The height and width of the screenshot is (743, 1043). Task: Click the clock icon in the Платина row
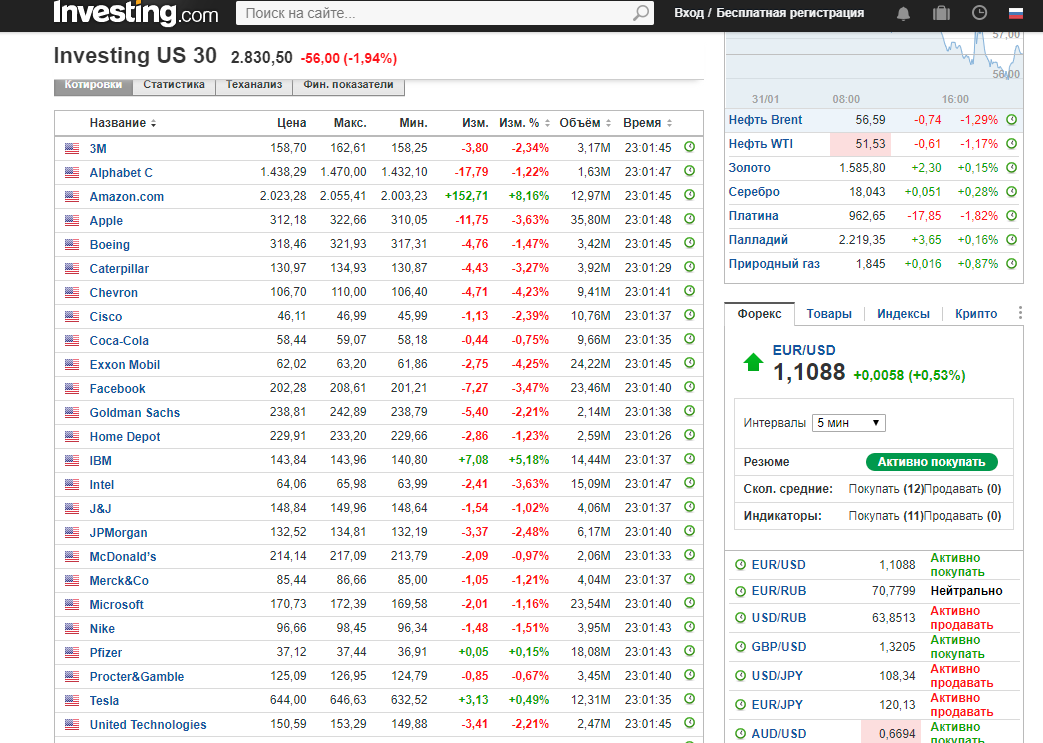coord(1012,216)
